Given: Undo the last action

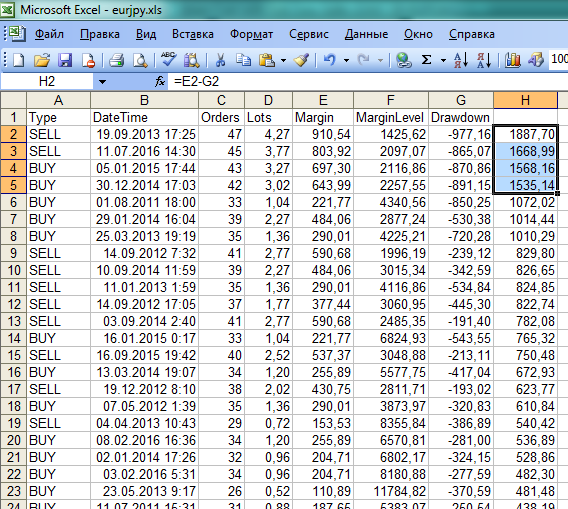Looking at the screenshot, I should coord(329,60).
